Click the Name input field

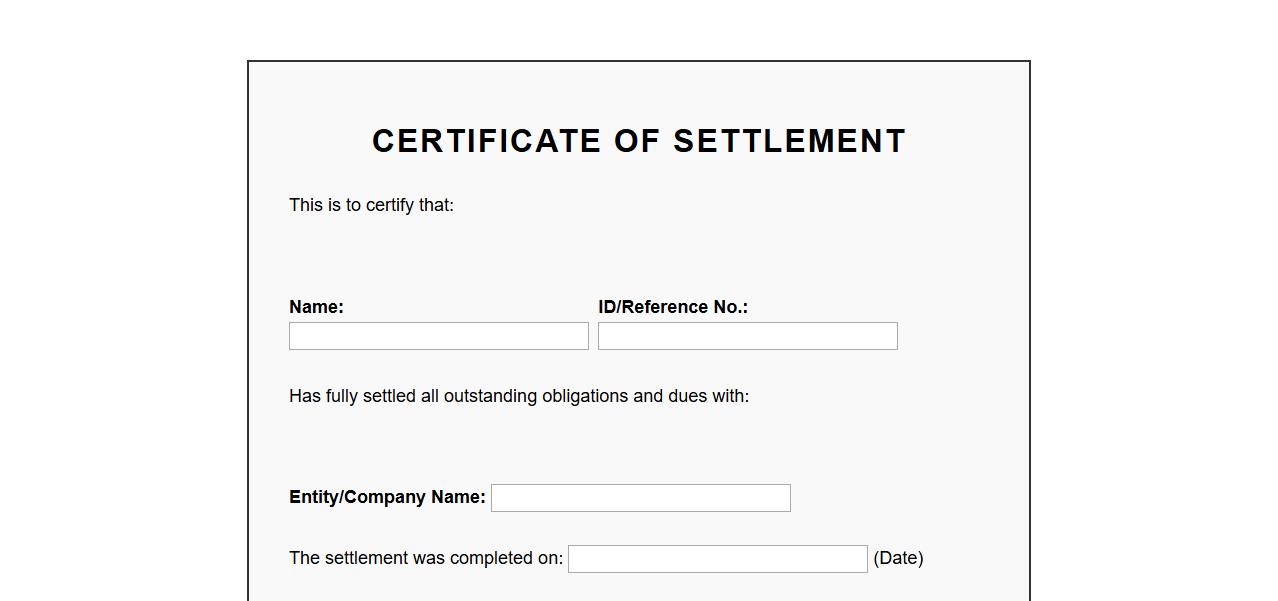[x=438, y=336]
